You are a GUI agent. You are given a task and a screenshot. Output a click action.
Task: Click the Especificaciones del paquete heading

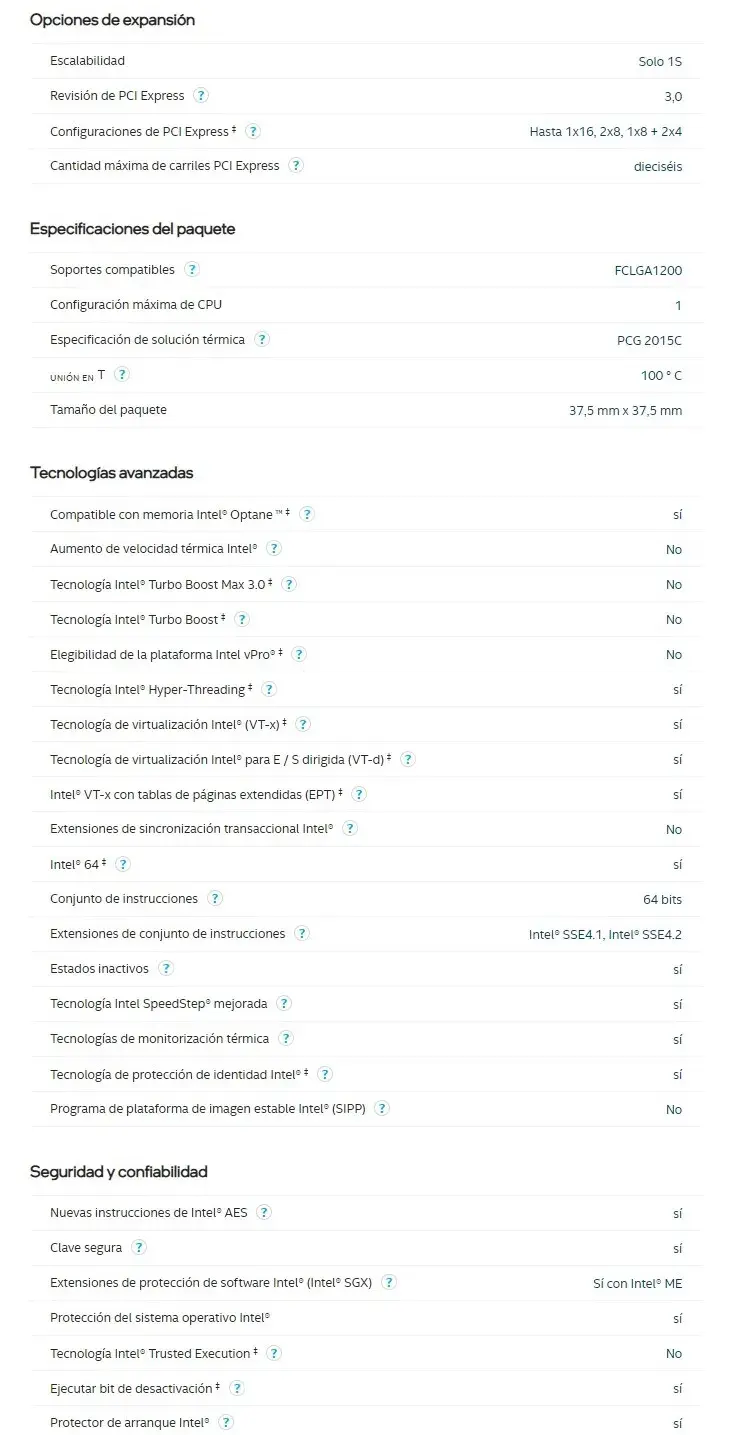pos(132,229)
